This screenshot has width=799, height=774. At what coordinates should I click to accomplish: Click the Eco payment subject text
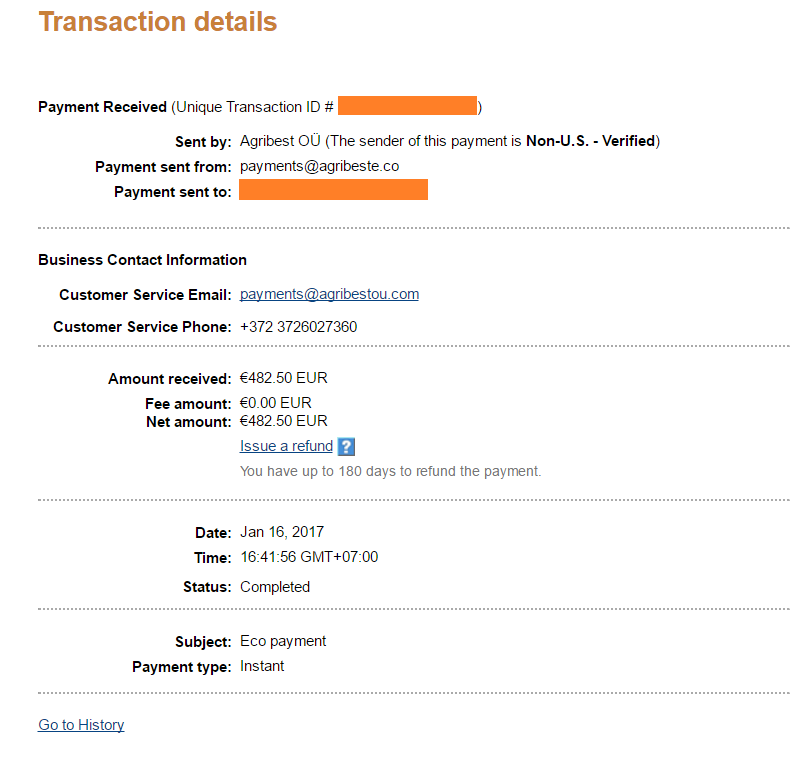pyautogui.click(x=283, y=641)
